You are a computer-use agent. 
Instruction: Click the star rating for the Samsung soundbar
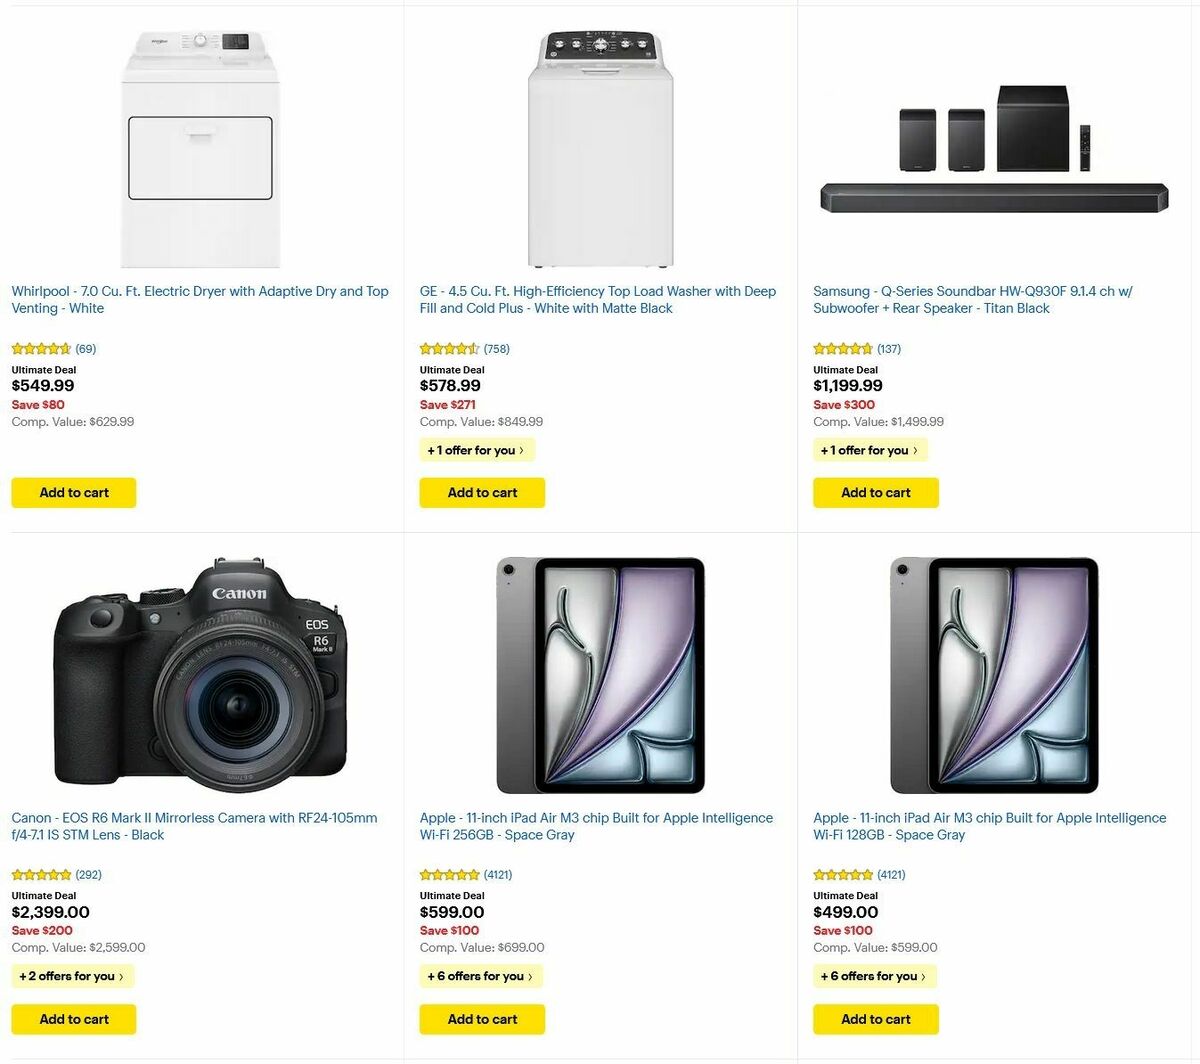click(x=843, y=348)
